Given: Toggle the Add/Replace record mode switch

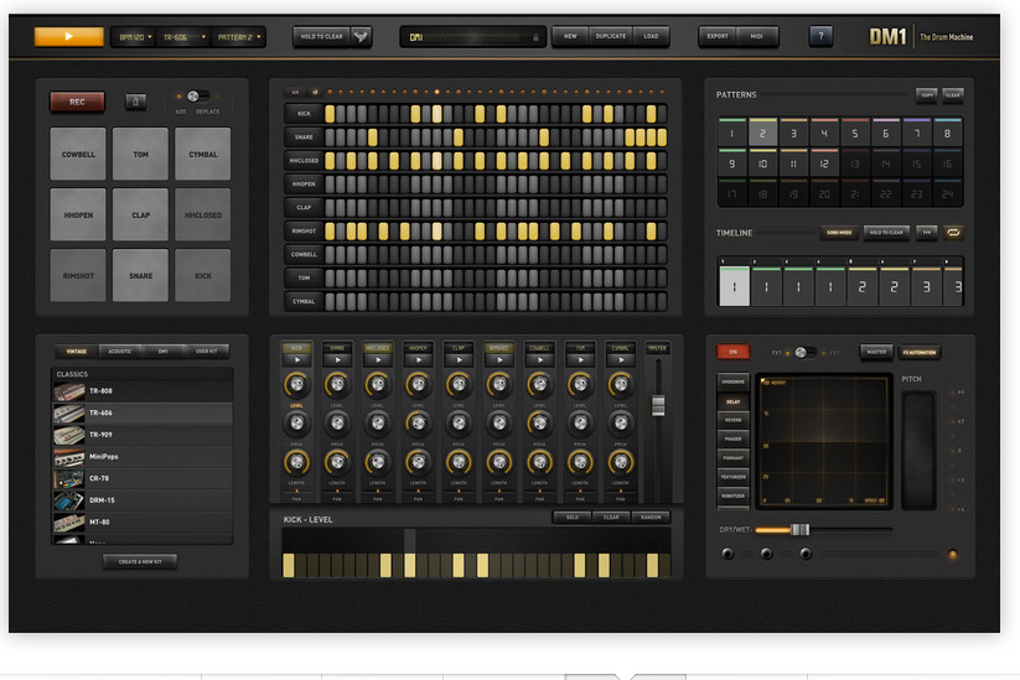Looking at the screenshot, I should click(197, 96).
